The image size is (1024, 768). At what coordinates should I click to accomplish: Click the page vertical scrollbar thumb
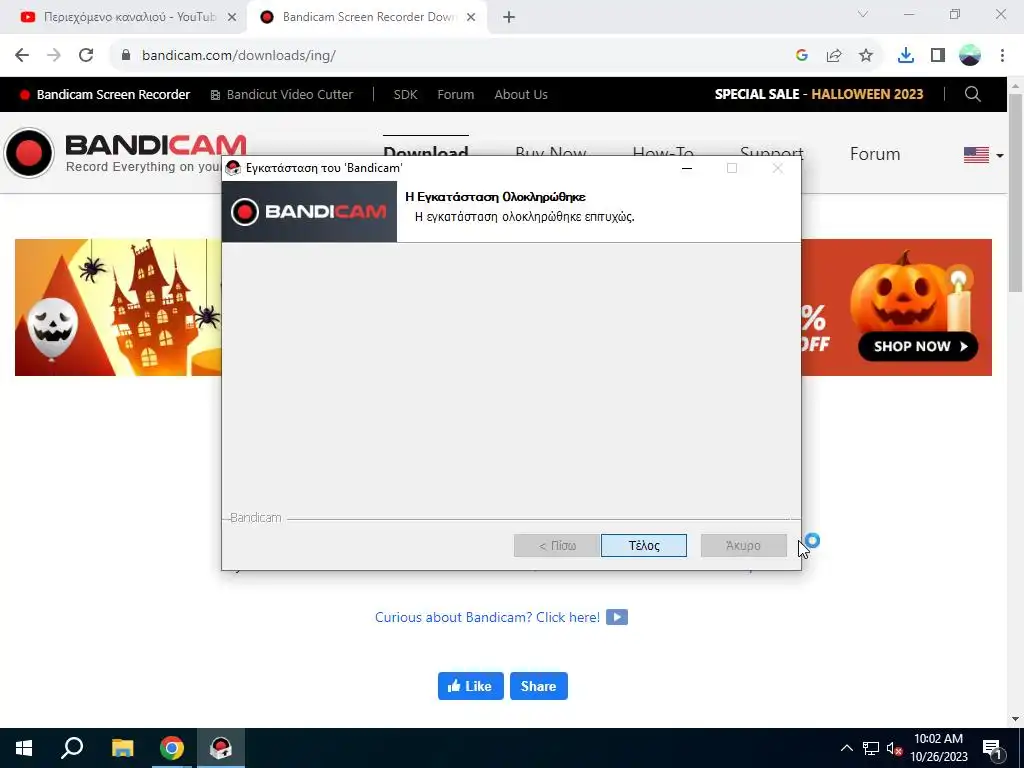[x=1015, y=193]
